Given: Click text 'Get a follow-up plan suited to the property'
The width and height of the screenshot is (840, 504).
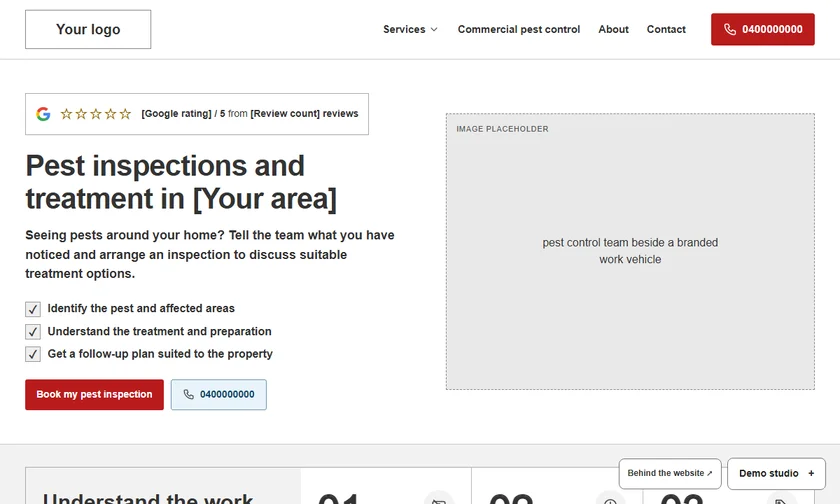Looking at the screenshot, I should click(160, 354).
